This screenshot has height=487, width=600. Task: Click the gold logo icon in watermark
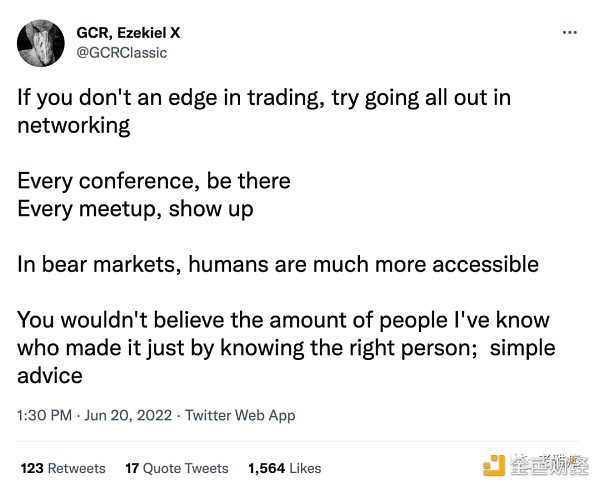coord(494,465)
